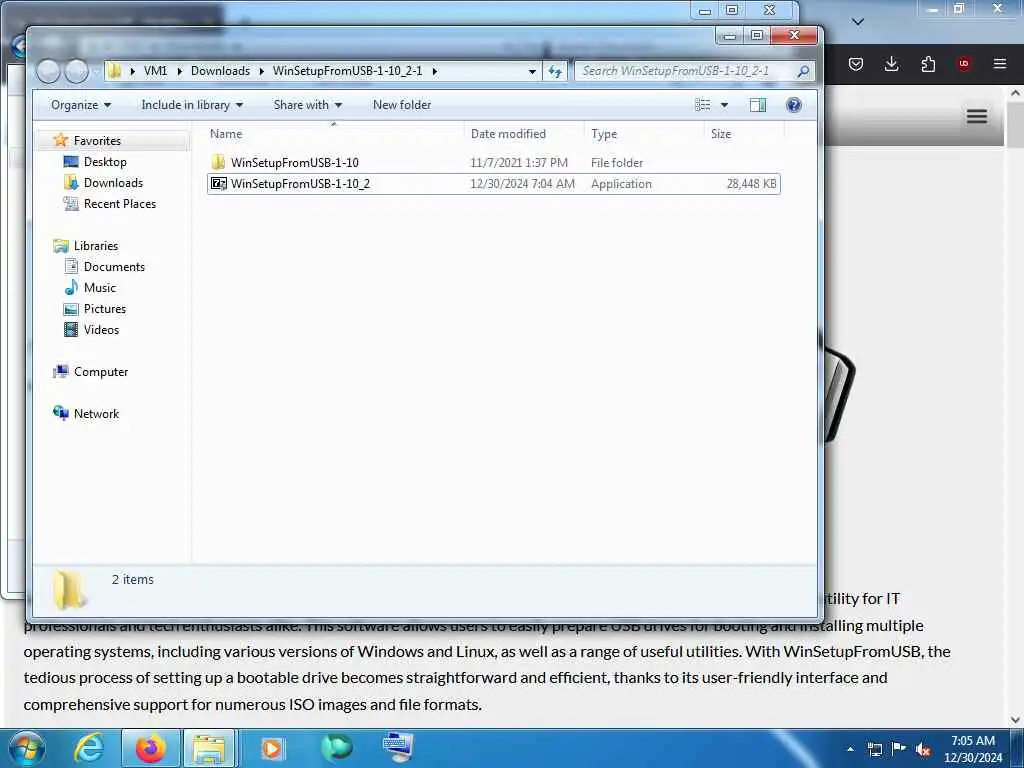This screenshot has width=1024, height=768.
Task: Click the Favorites star icon
Action: (x=61, y=140)
